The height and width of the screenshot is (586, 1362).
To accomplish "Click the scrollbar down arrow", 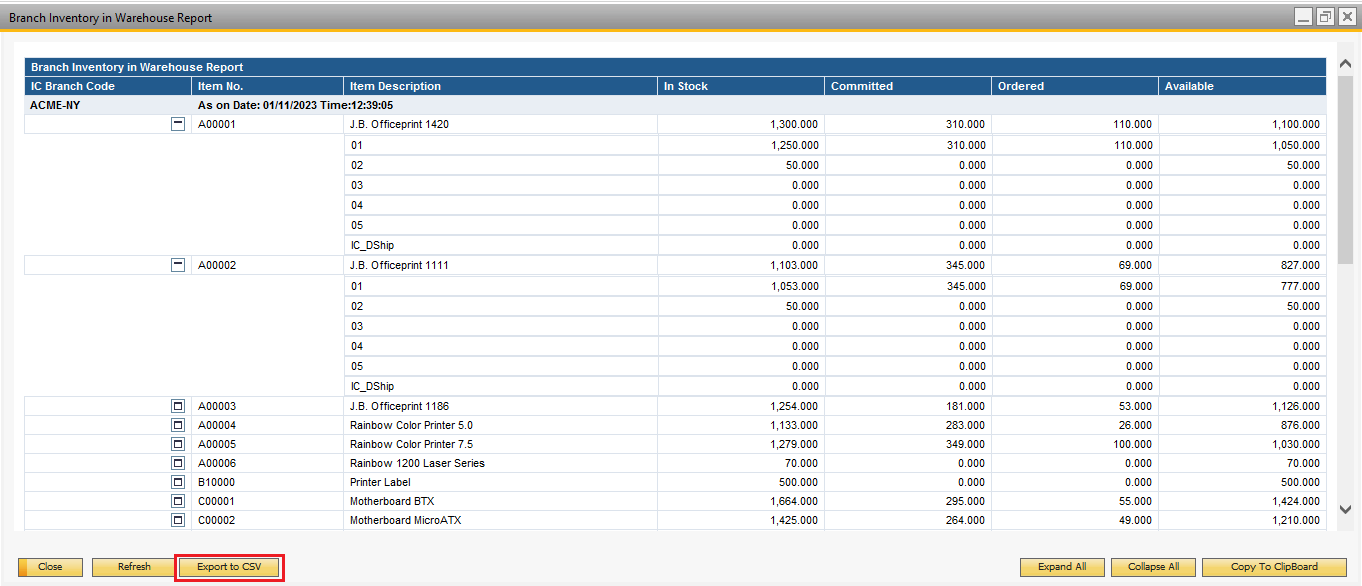I will click(1345, 510).
